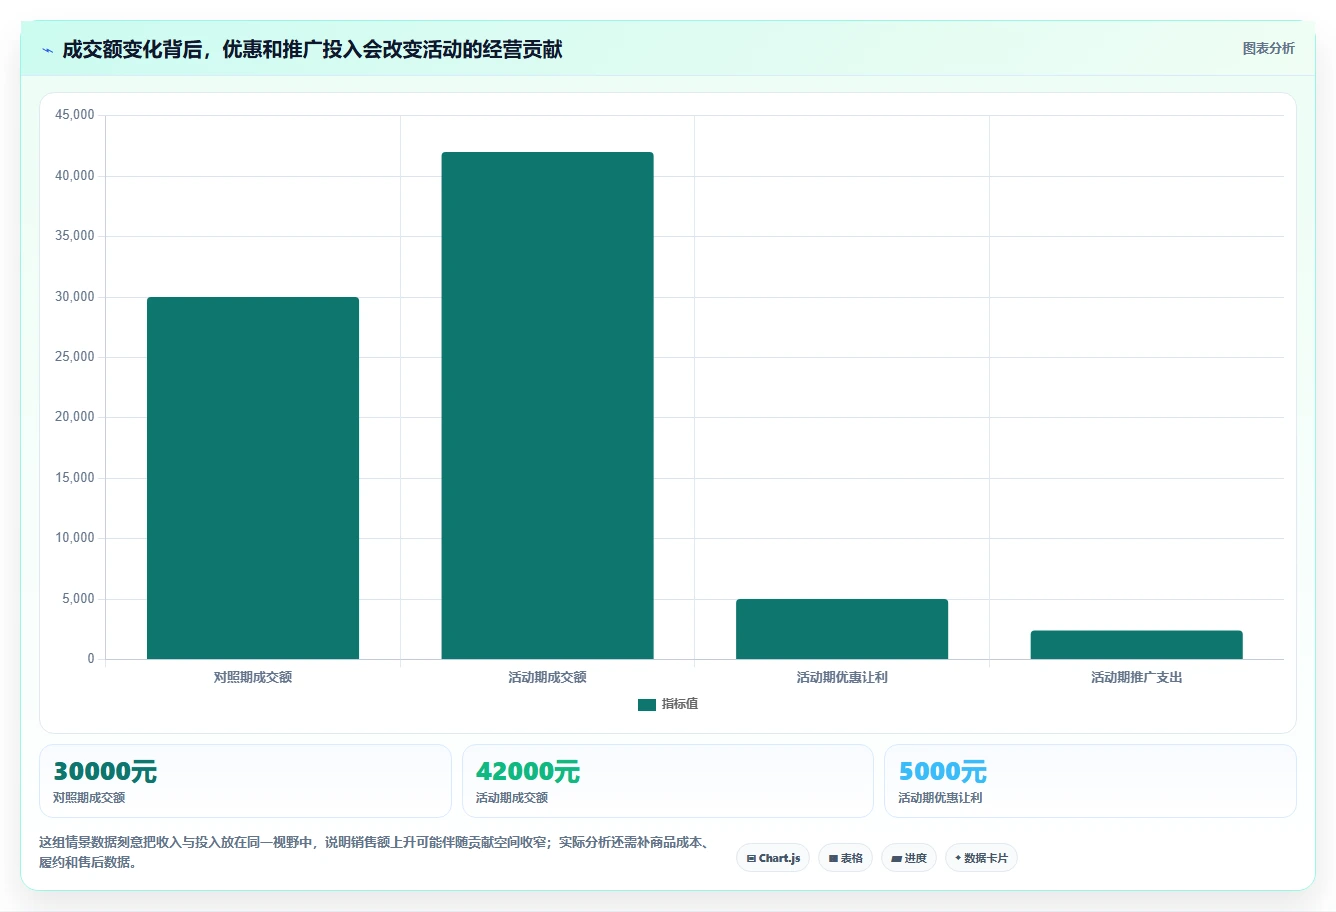This screenshot has height=912, width=1336.
Task: Click the 活动期推广支出 x-axis label
Action: (x=1137, y=677)
